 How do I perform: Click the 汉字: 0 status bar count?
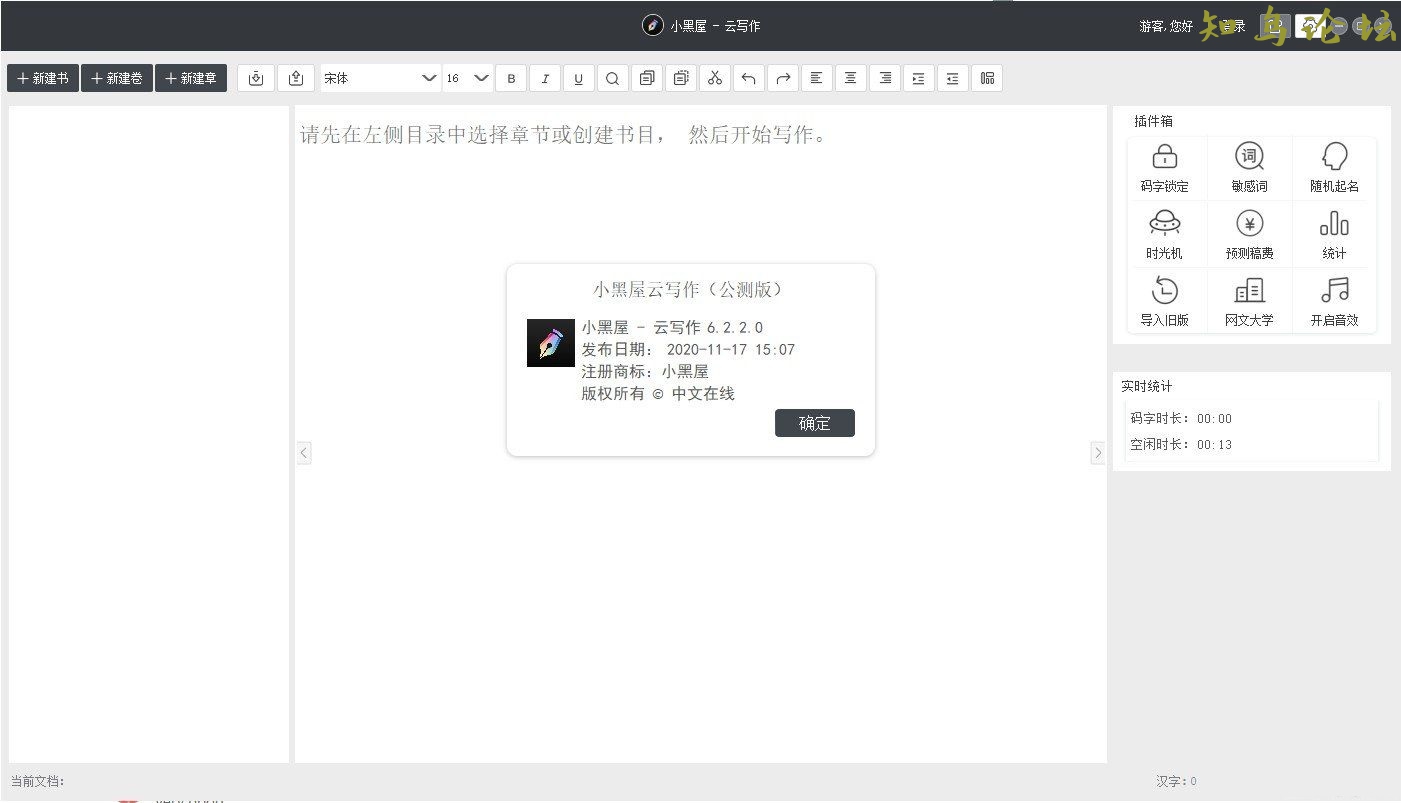1176,782
